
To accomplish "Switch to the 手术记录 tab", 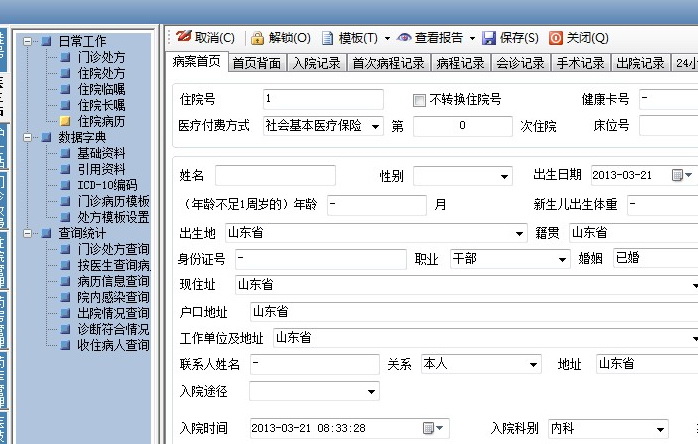I will point(580,63).
